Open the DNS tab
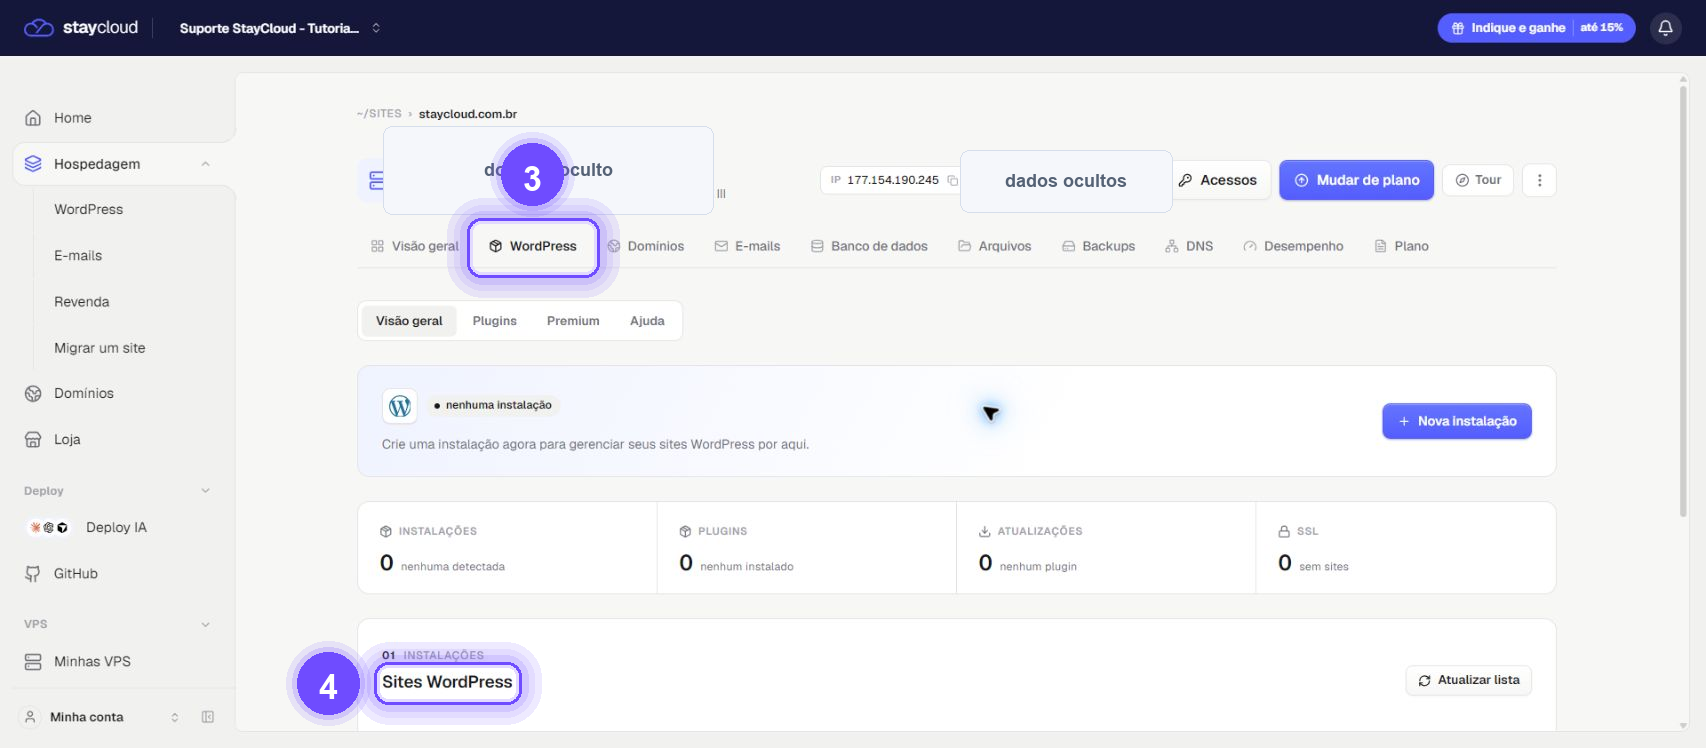 point(1189,246)
